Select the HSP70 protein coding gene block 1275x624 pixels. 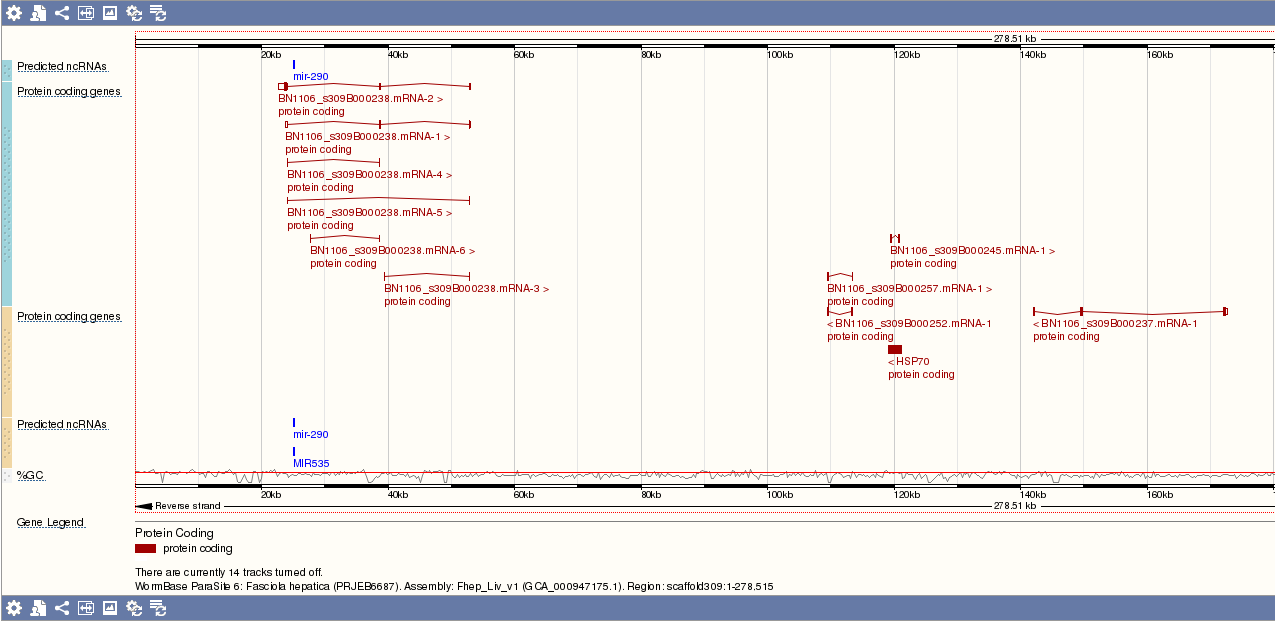pyautogui.click(x=894, y=349)
